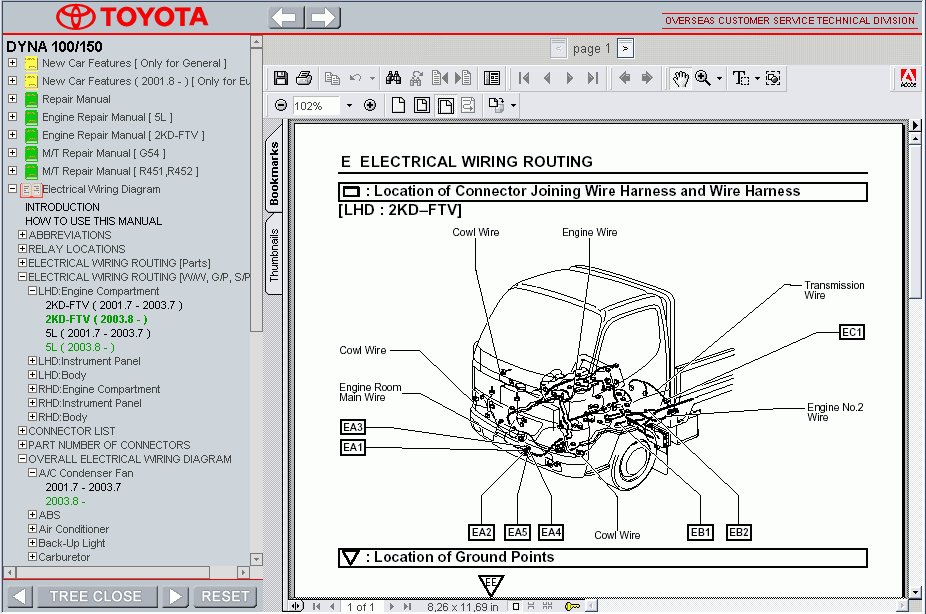
Task: Select the Snapshot tool
Action: 773,78
